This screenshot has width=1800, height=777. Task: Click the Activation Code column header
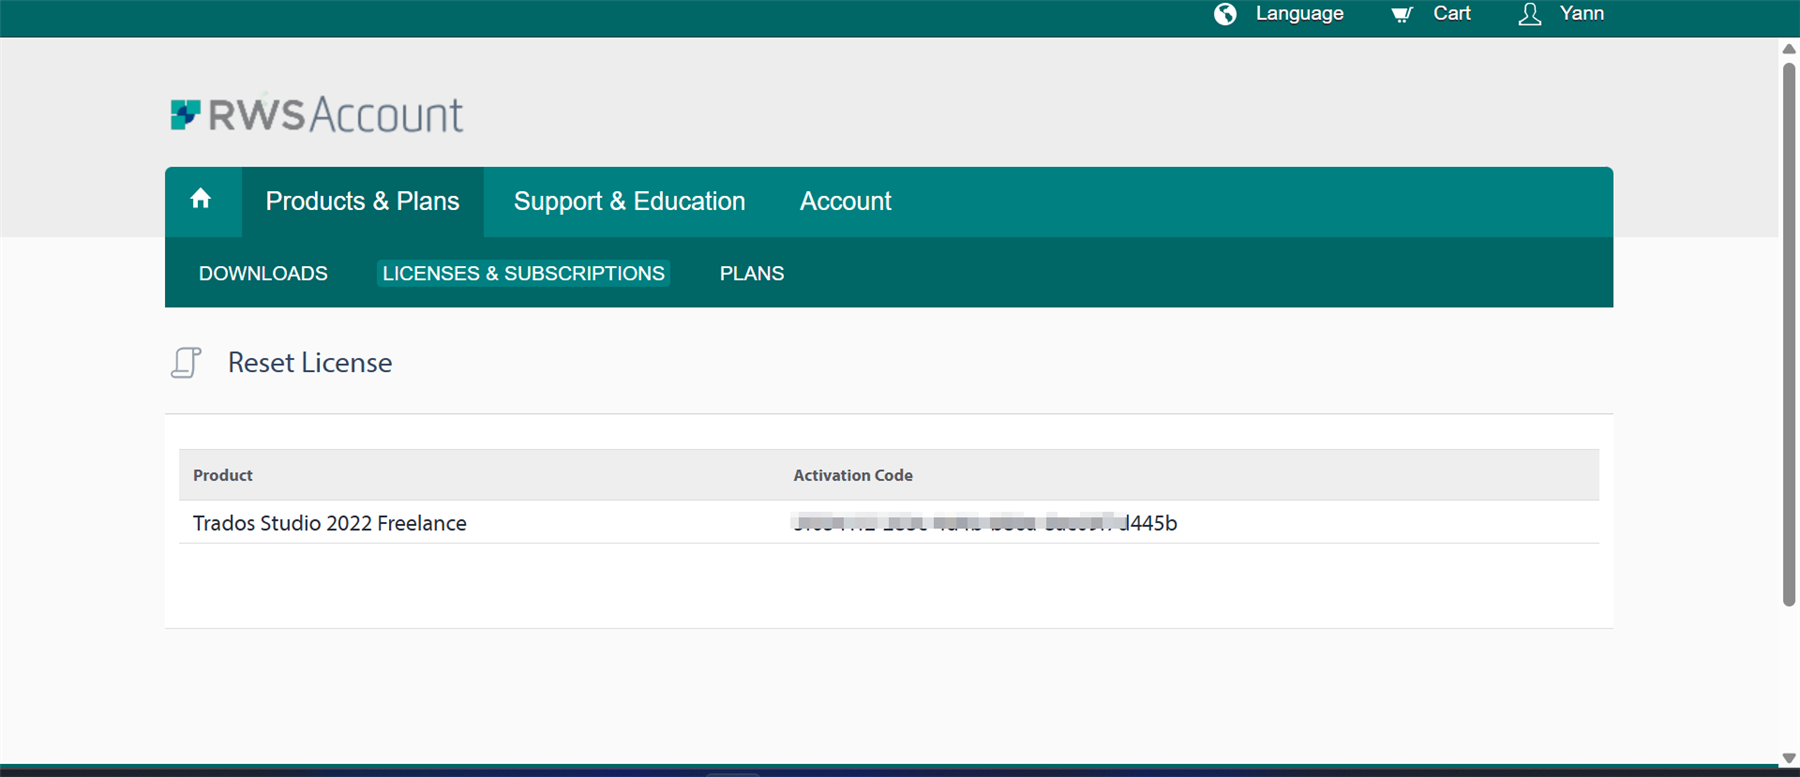point(853,475)
